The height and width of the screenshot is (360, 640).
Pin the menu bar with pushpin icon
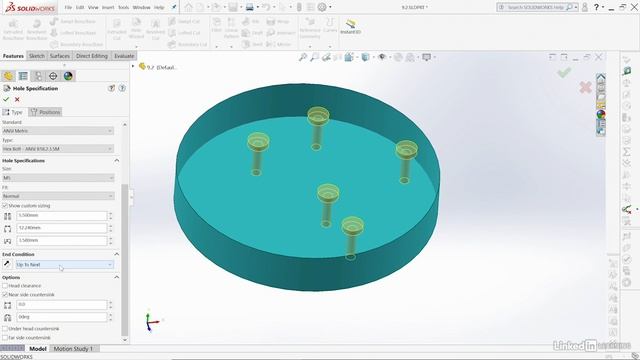click(174, 7)
